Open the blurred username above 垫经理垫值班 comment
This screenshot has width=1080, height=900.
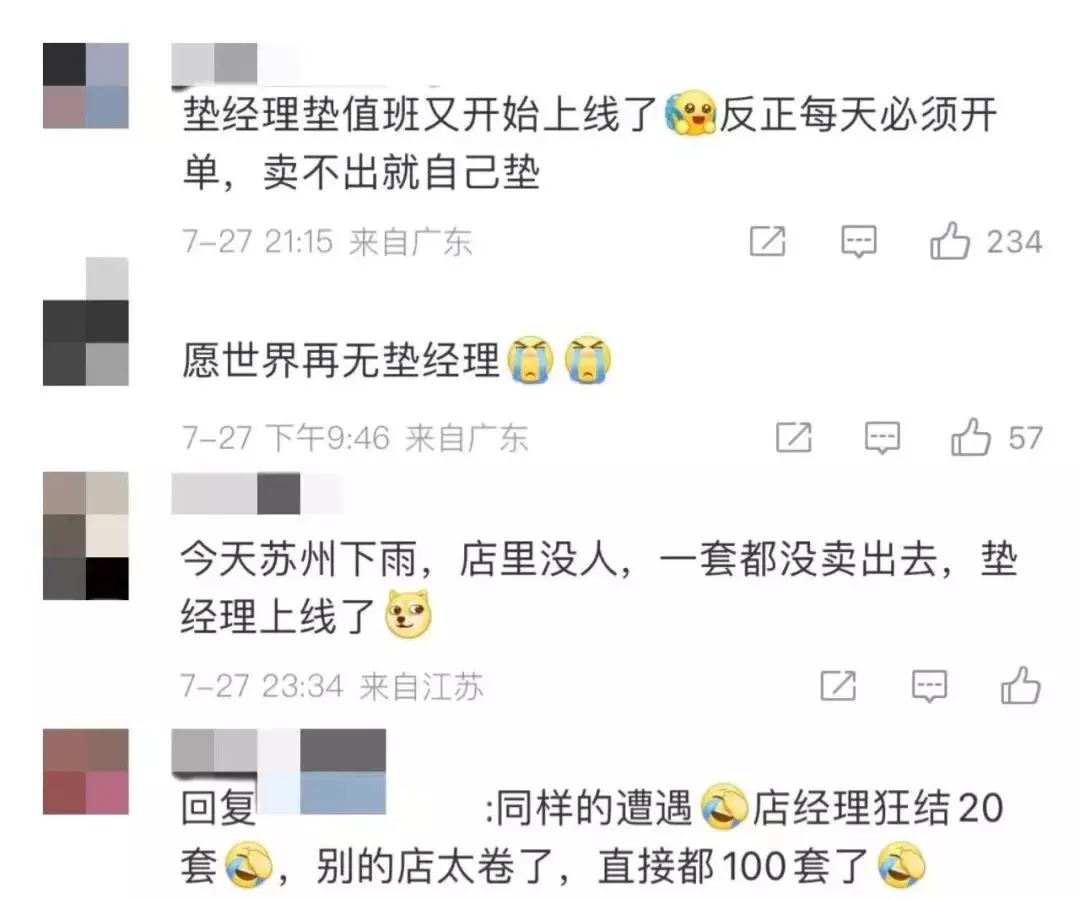pos(214,63)
